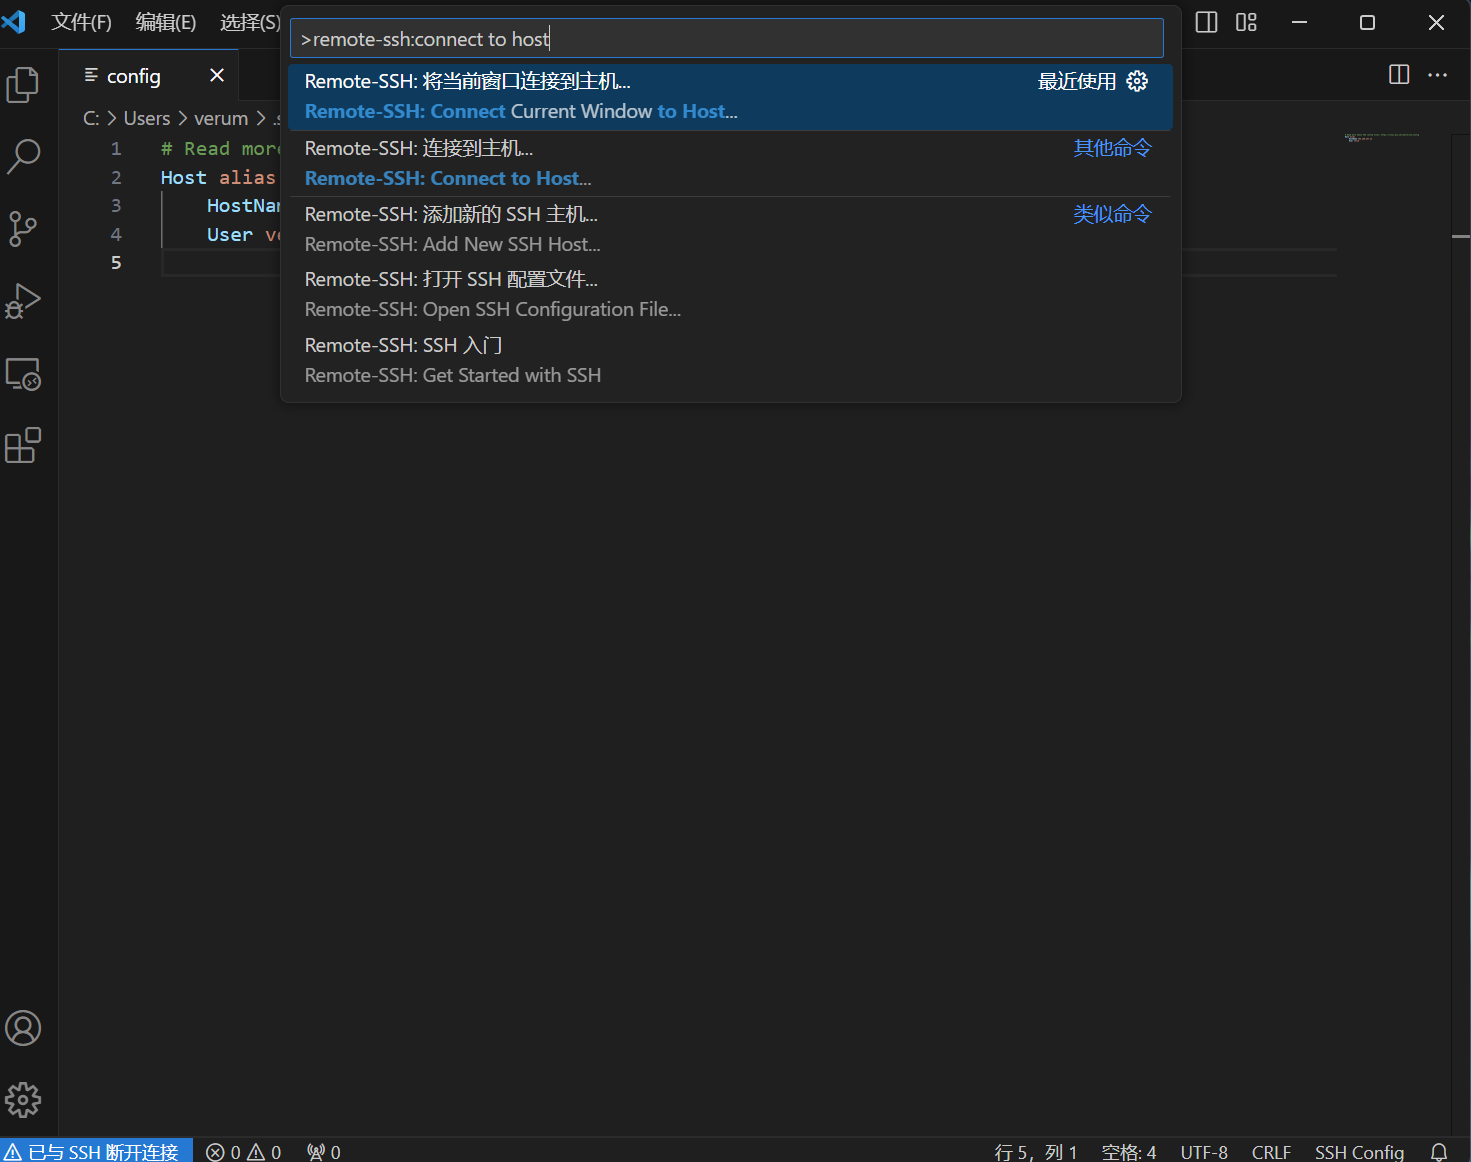Run Remote-SSH: 将当前窗口连接到主机 command

[730, 97]
